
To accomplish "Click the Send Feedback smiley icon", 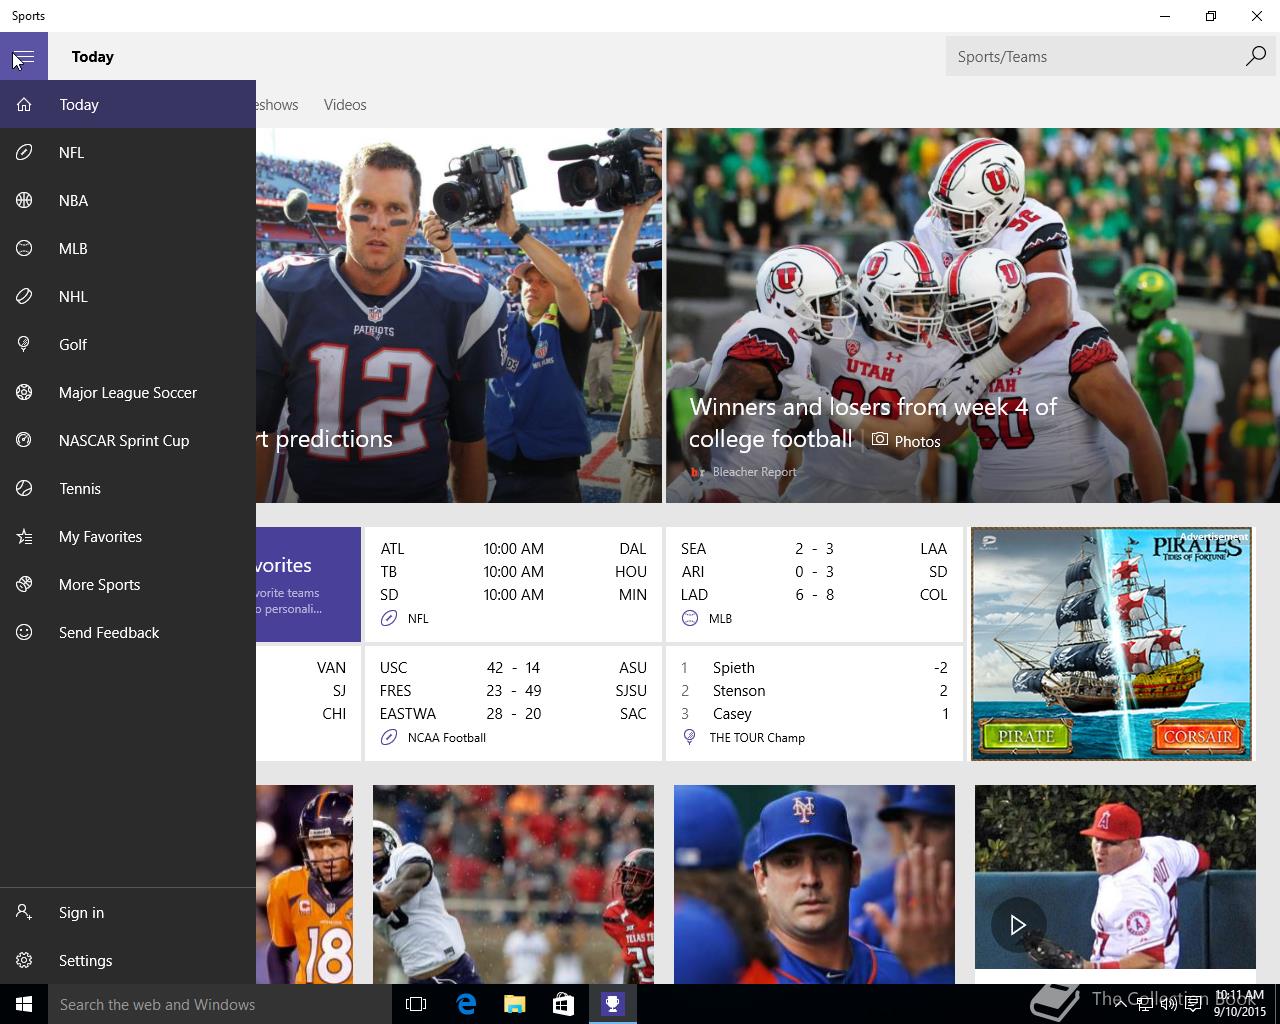I will point(24,632).
